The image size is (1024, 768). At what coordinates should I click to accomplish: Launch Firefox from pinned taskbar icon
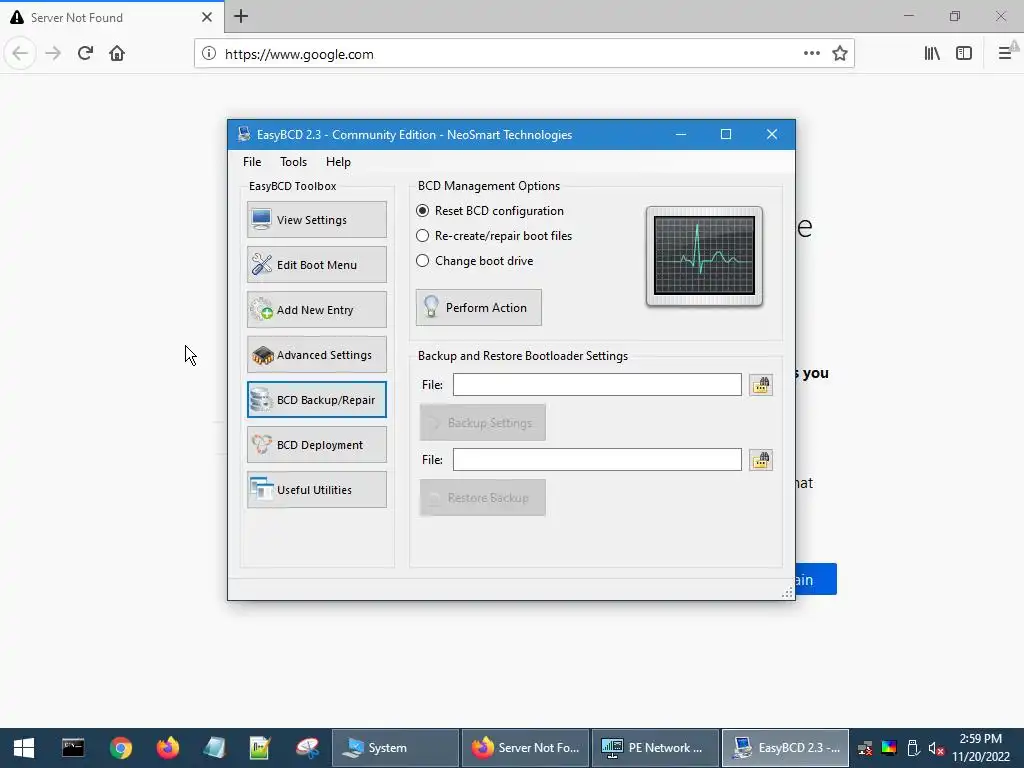(168, 748)
